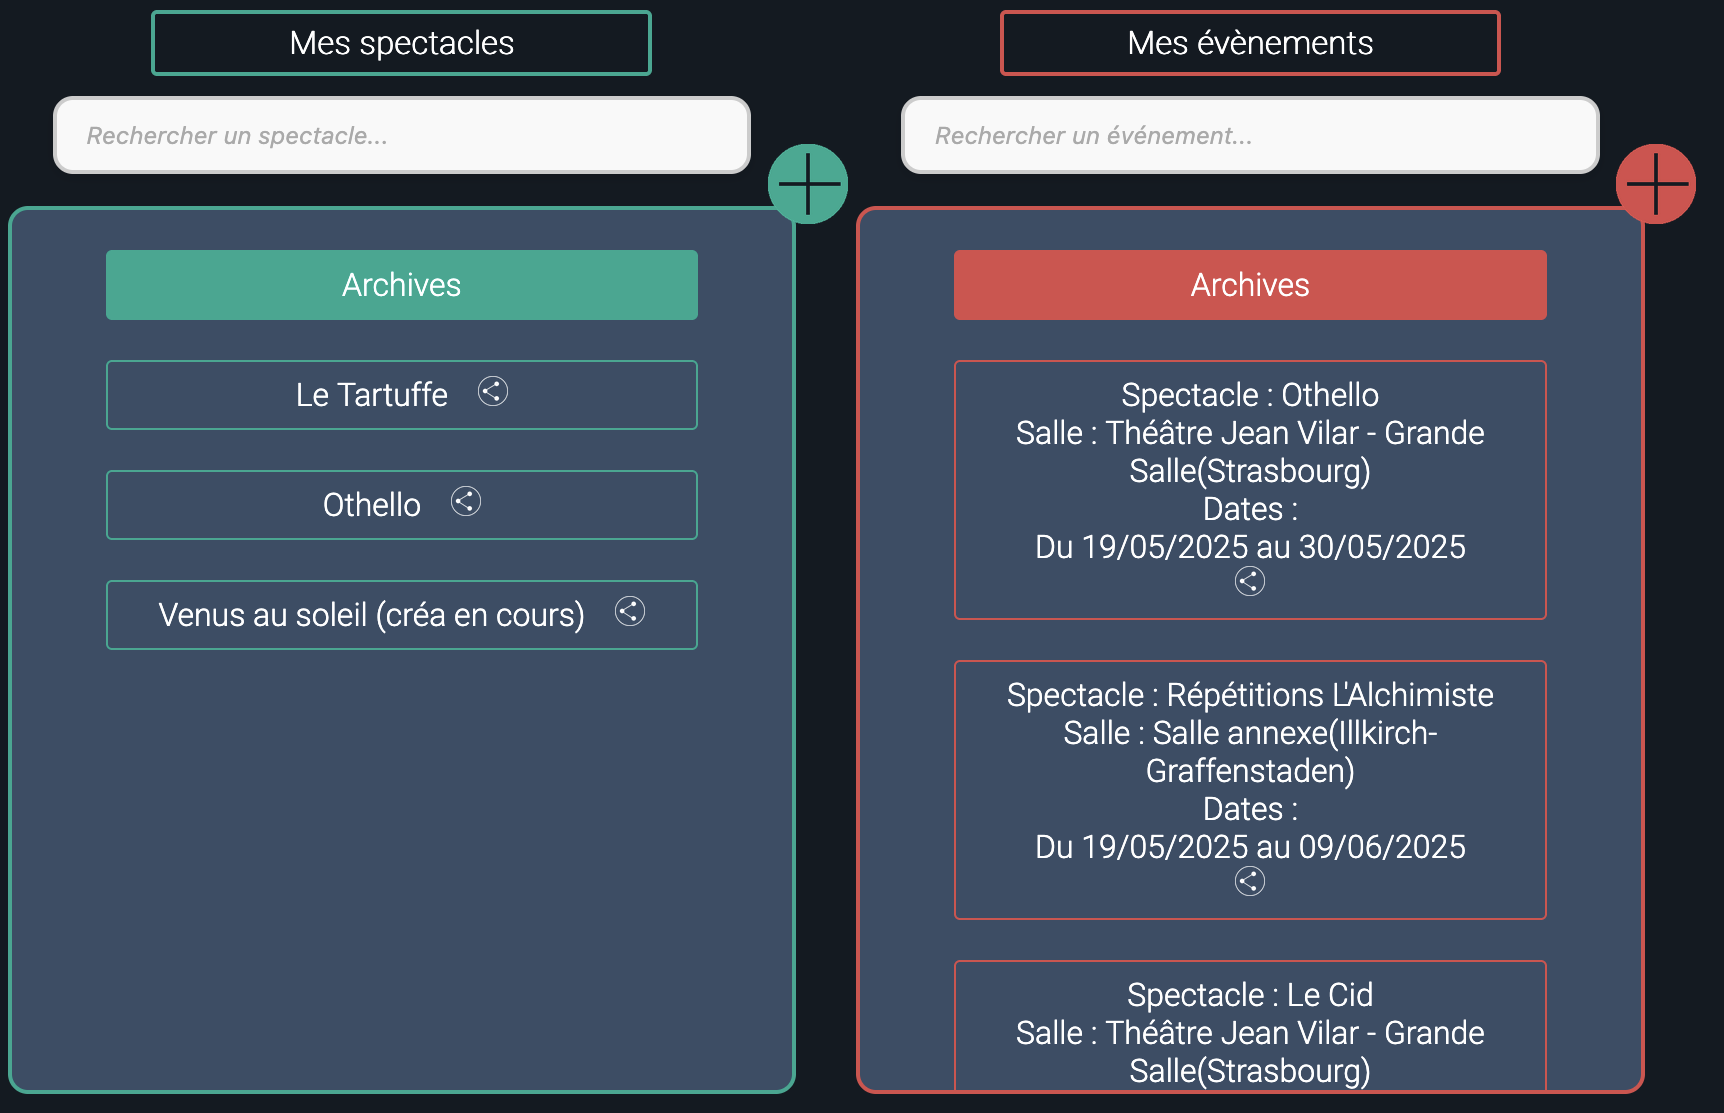
Task: Click the Rechercher un événement search field
Action: (1249, 135)
